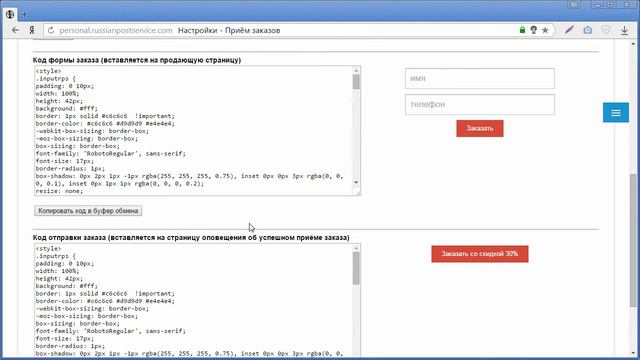Viewport: 640px width, 360px height.
Task: Open the blue hamburger side menu
Action: coord(616,113)
